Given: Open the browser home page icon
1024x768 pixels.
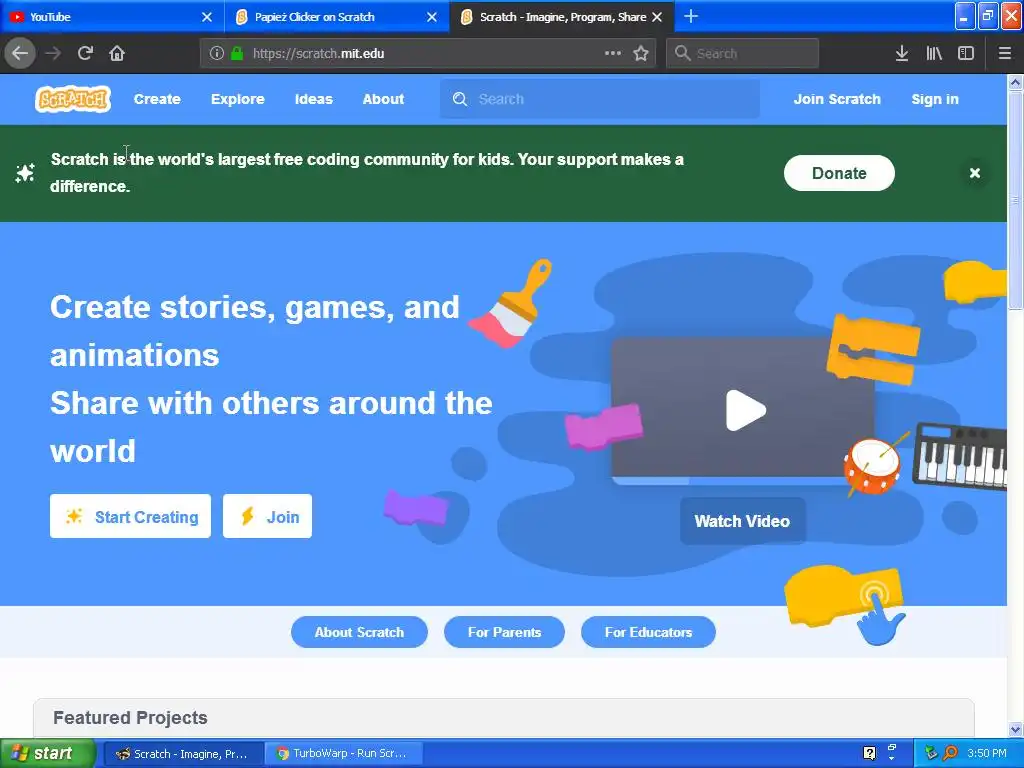Looking at the screenshot, I should (x=117, y=53).
